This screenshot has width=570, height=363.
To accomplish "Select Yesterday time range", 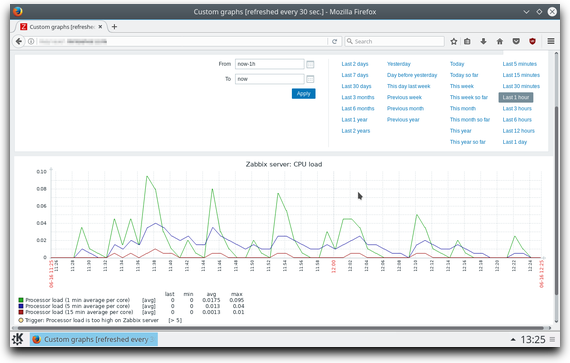I will tap(399, 64).
